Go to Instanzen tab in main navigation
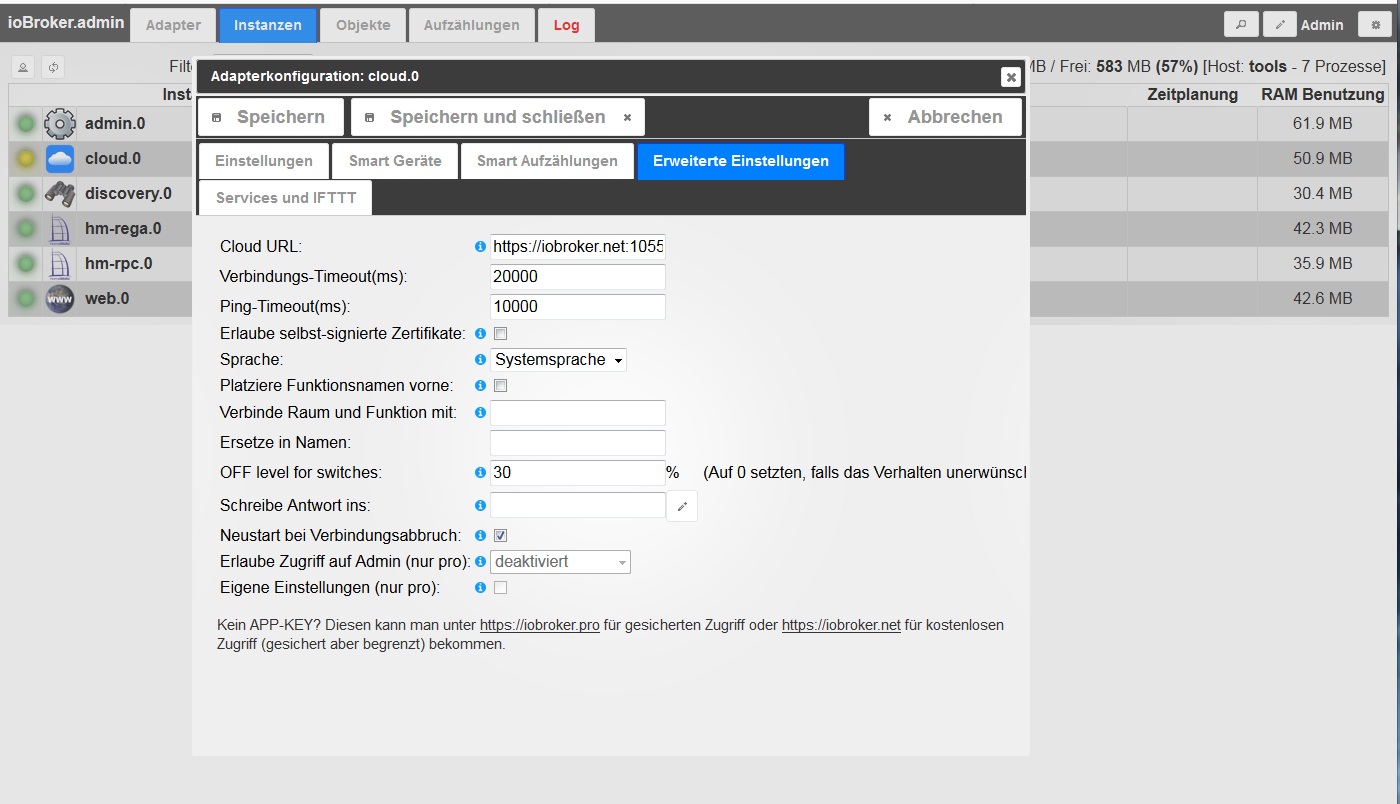This screenshot has width=1400, height=804. pyautogui.click(x=268, y=25)
